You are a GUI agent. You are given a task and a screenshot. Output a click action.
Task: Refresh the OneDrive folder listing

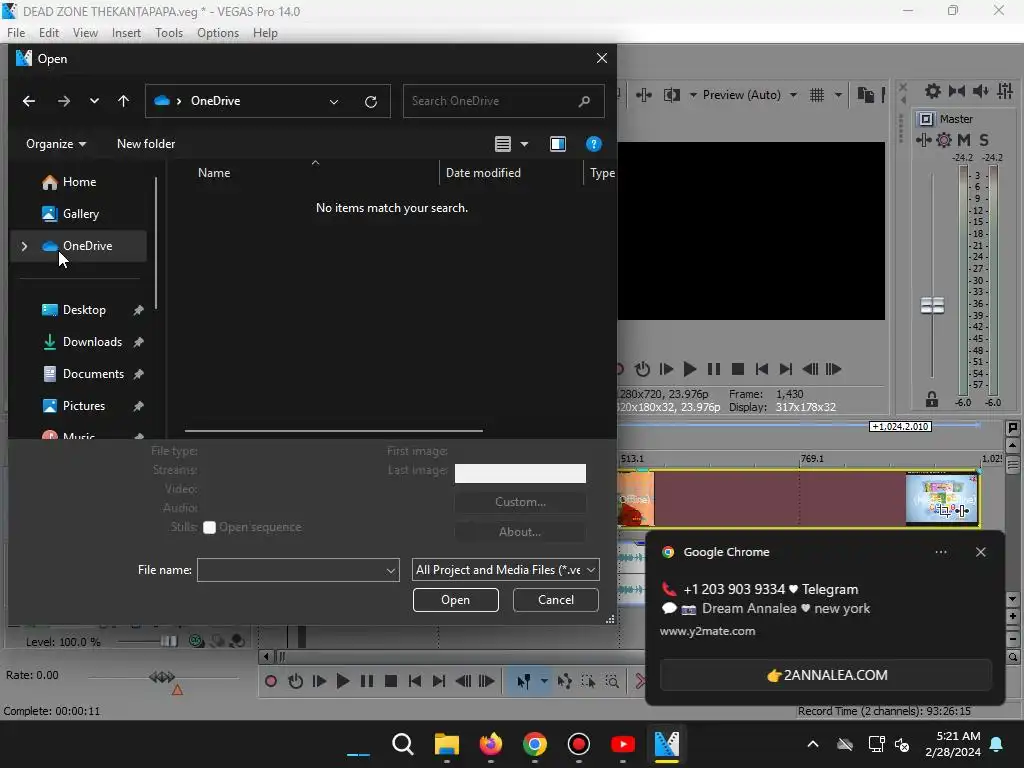coord(371,102)
